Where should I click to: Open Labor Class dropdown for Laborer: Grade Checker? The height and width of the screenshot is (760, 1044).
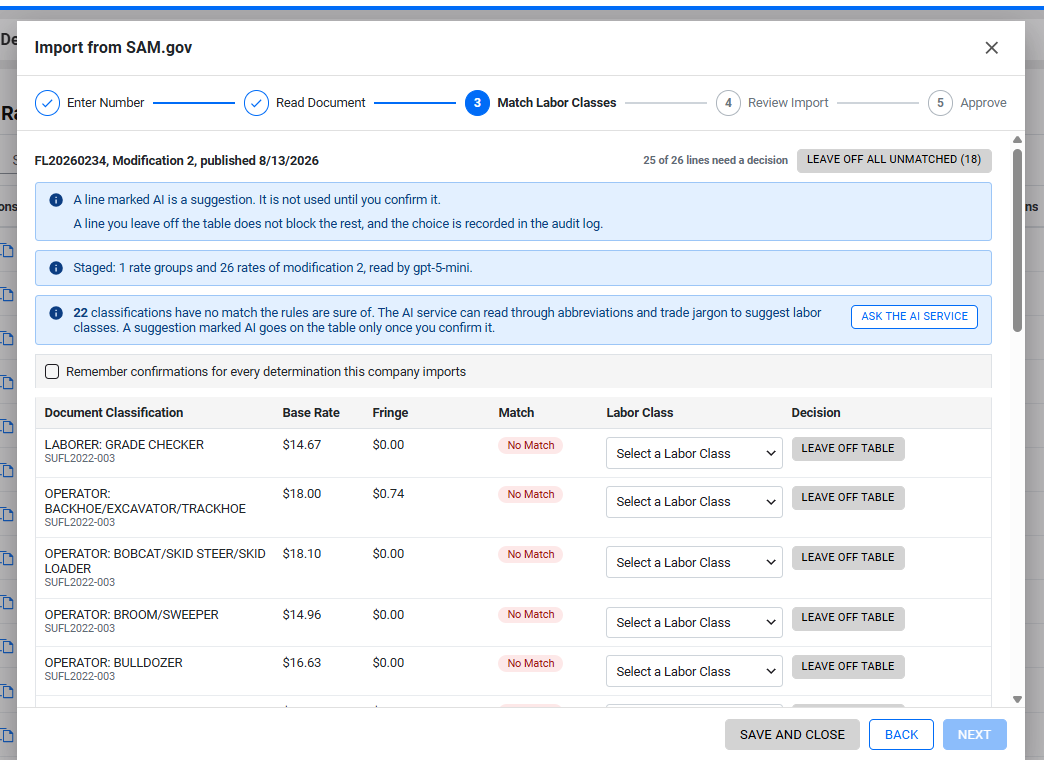coord(694,454)
